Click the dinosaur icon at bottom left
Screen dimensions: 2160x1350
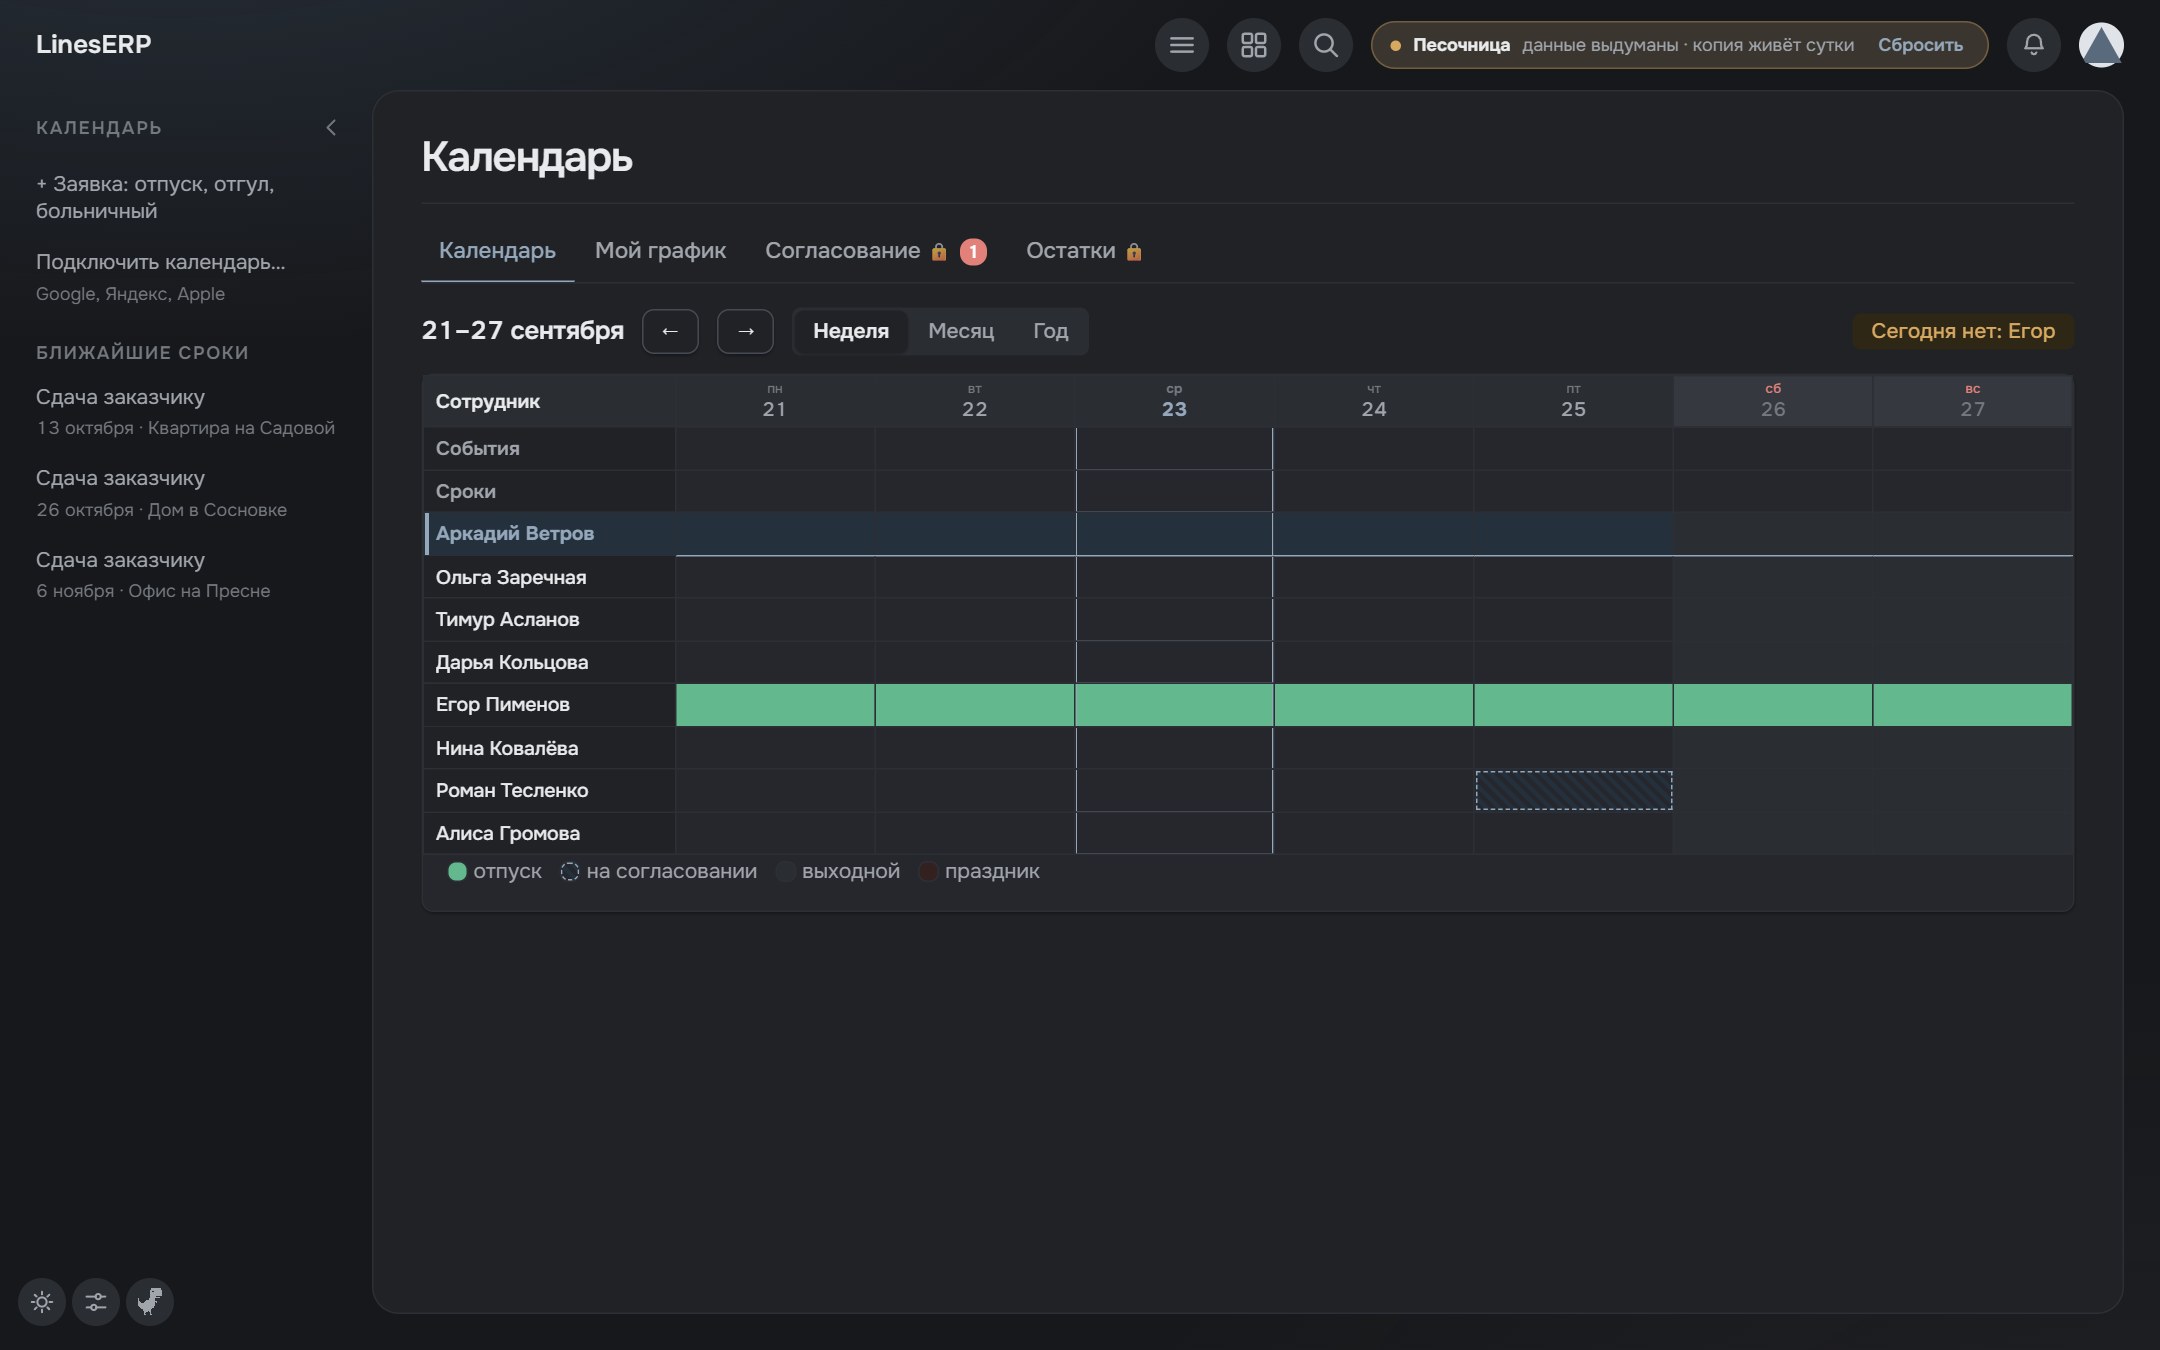[150, 1302]
